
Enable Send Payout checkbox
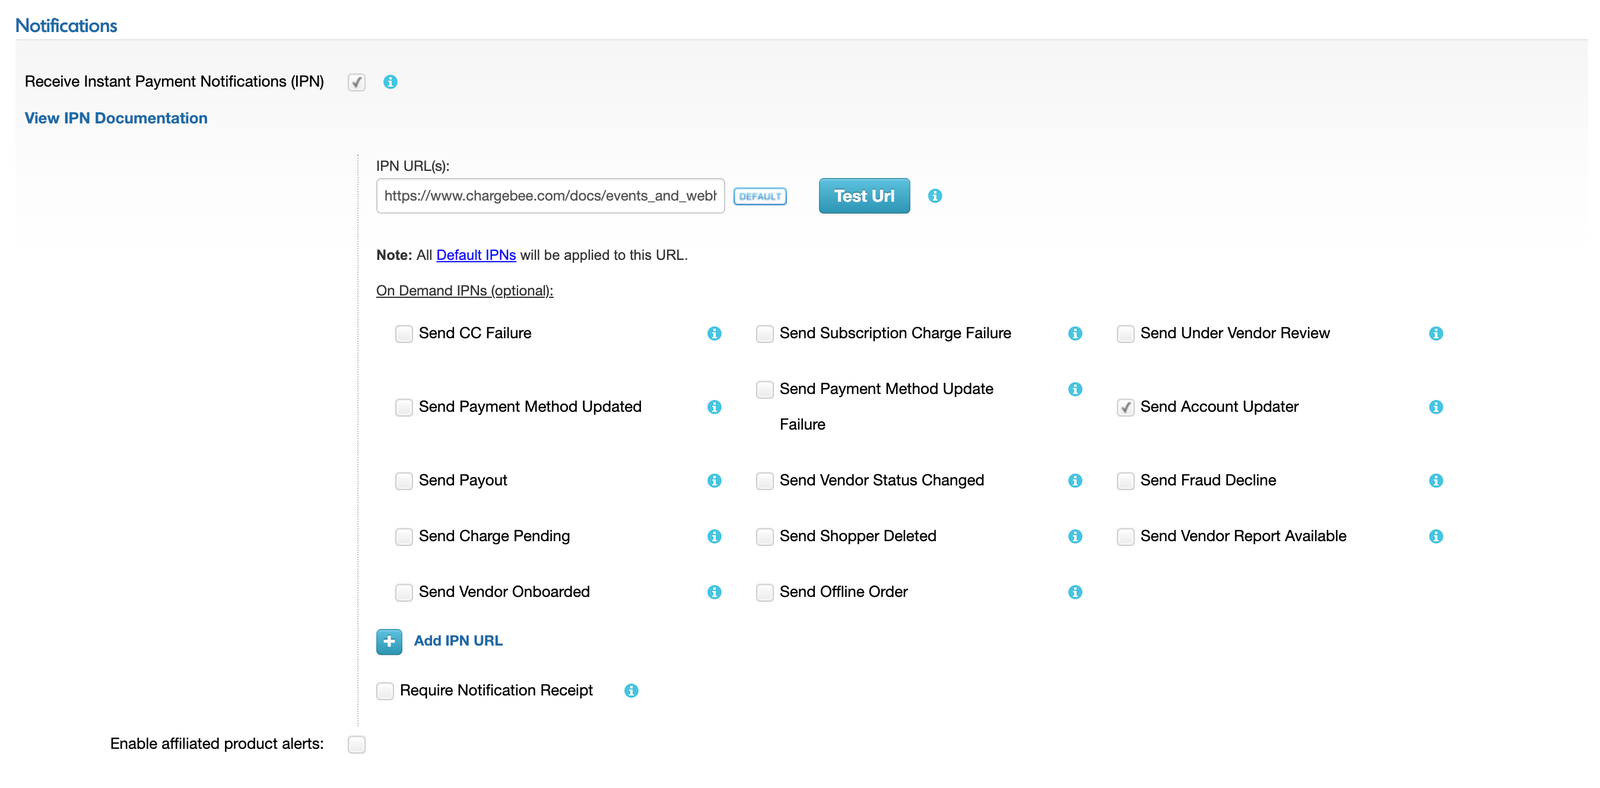coord(404,481)
